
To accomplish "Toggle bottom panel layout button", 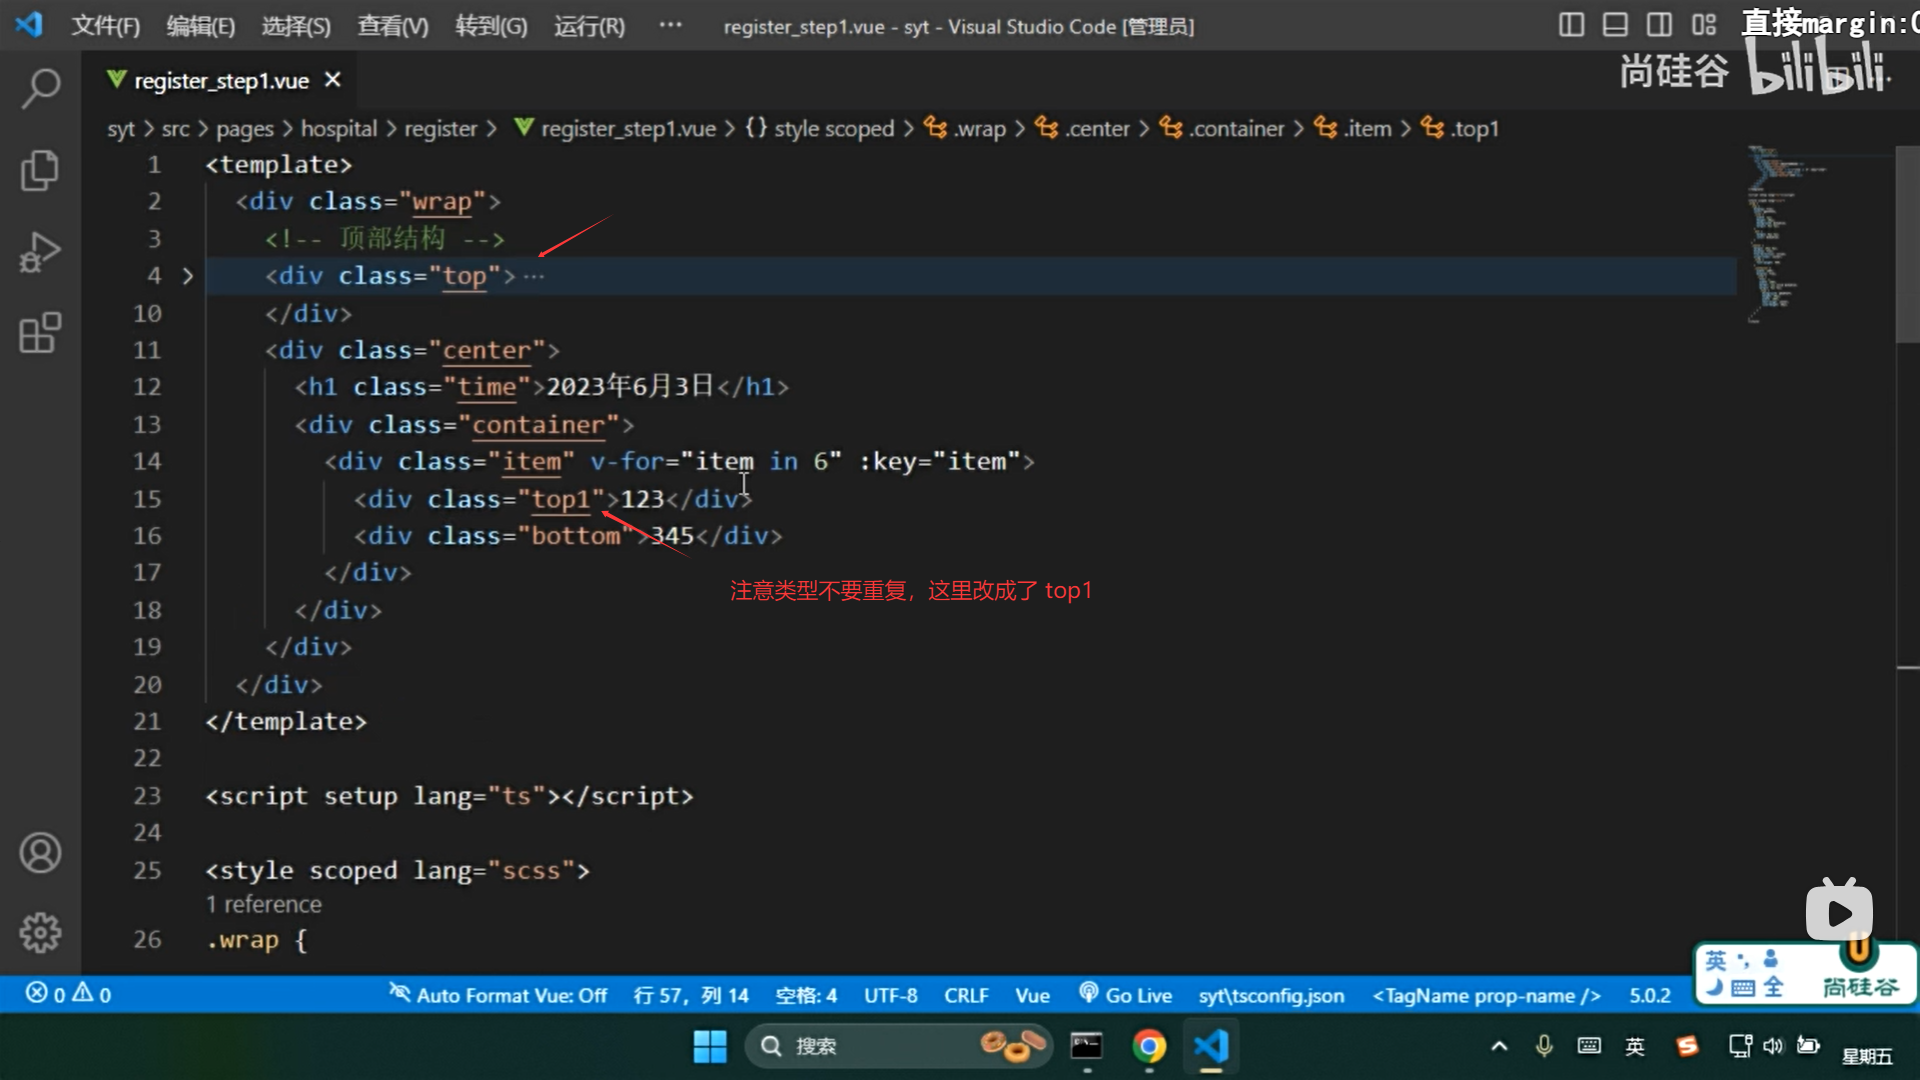I will [x=1615, y=25].
